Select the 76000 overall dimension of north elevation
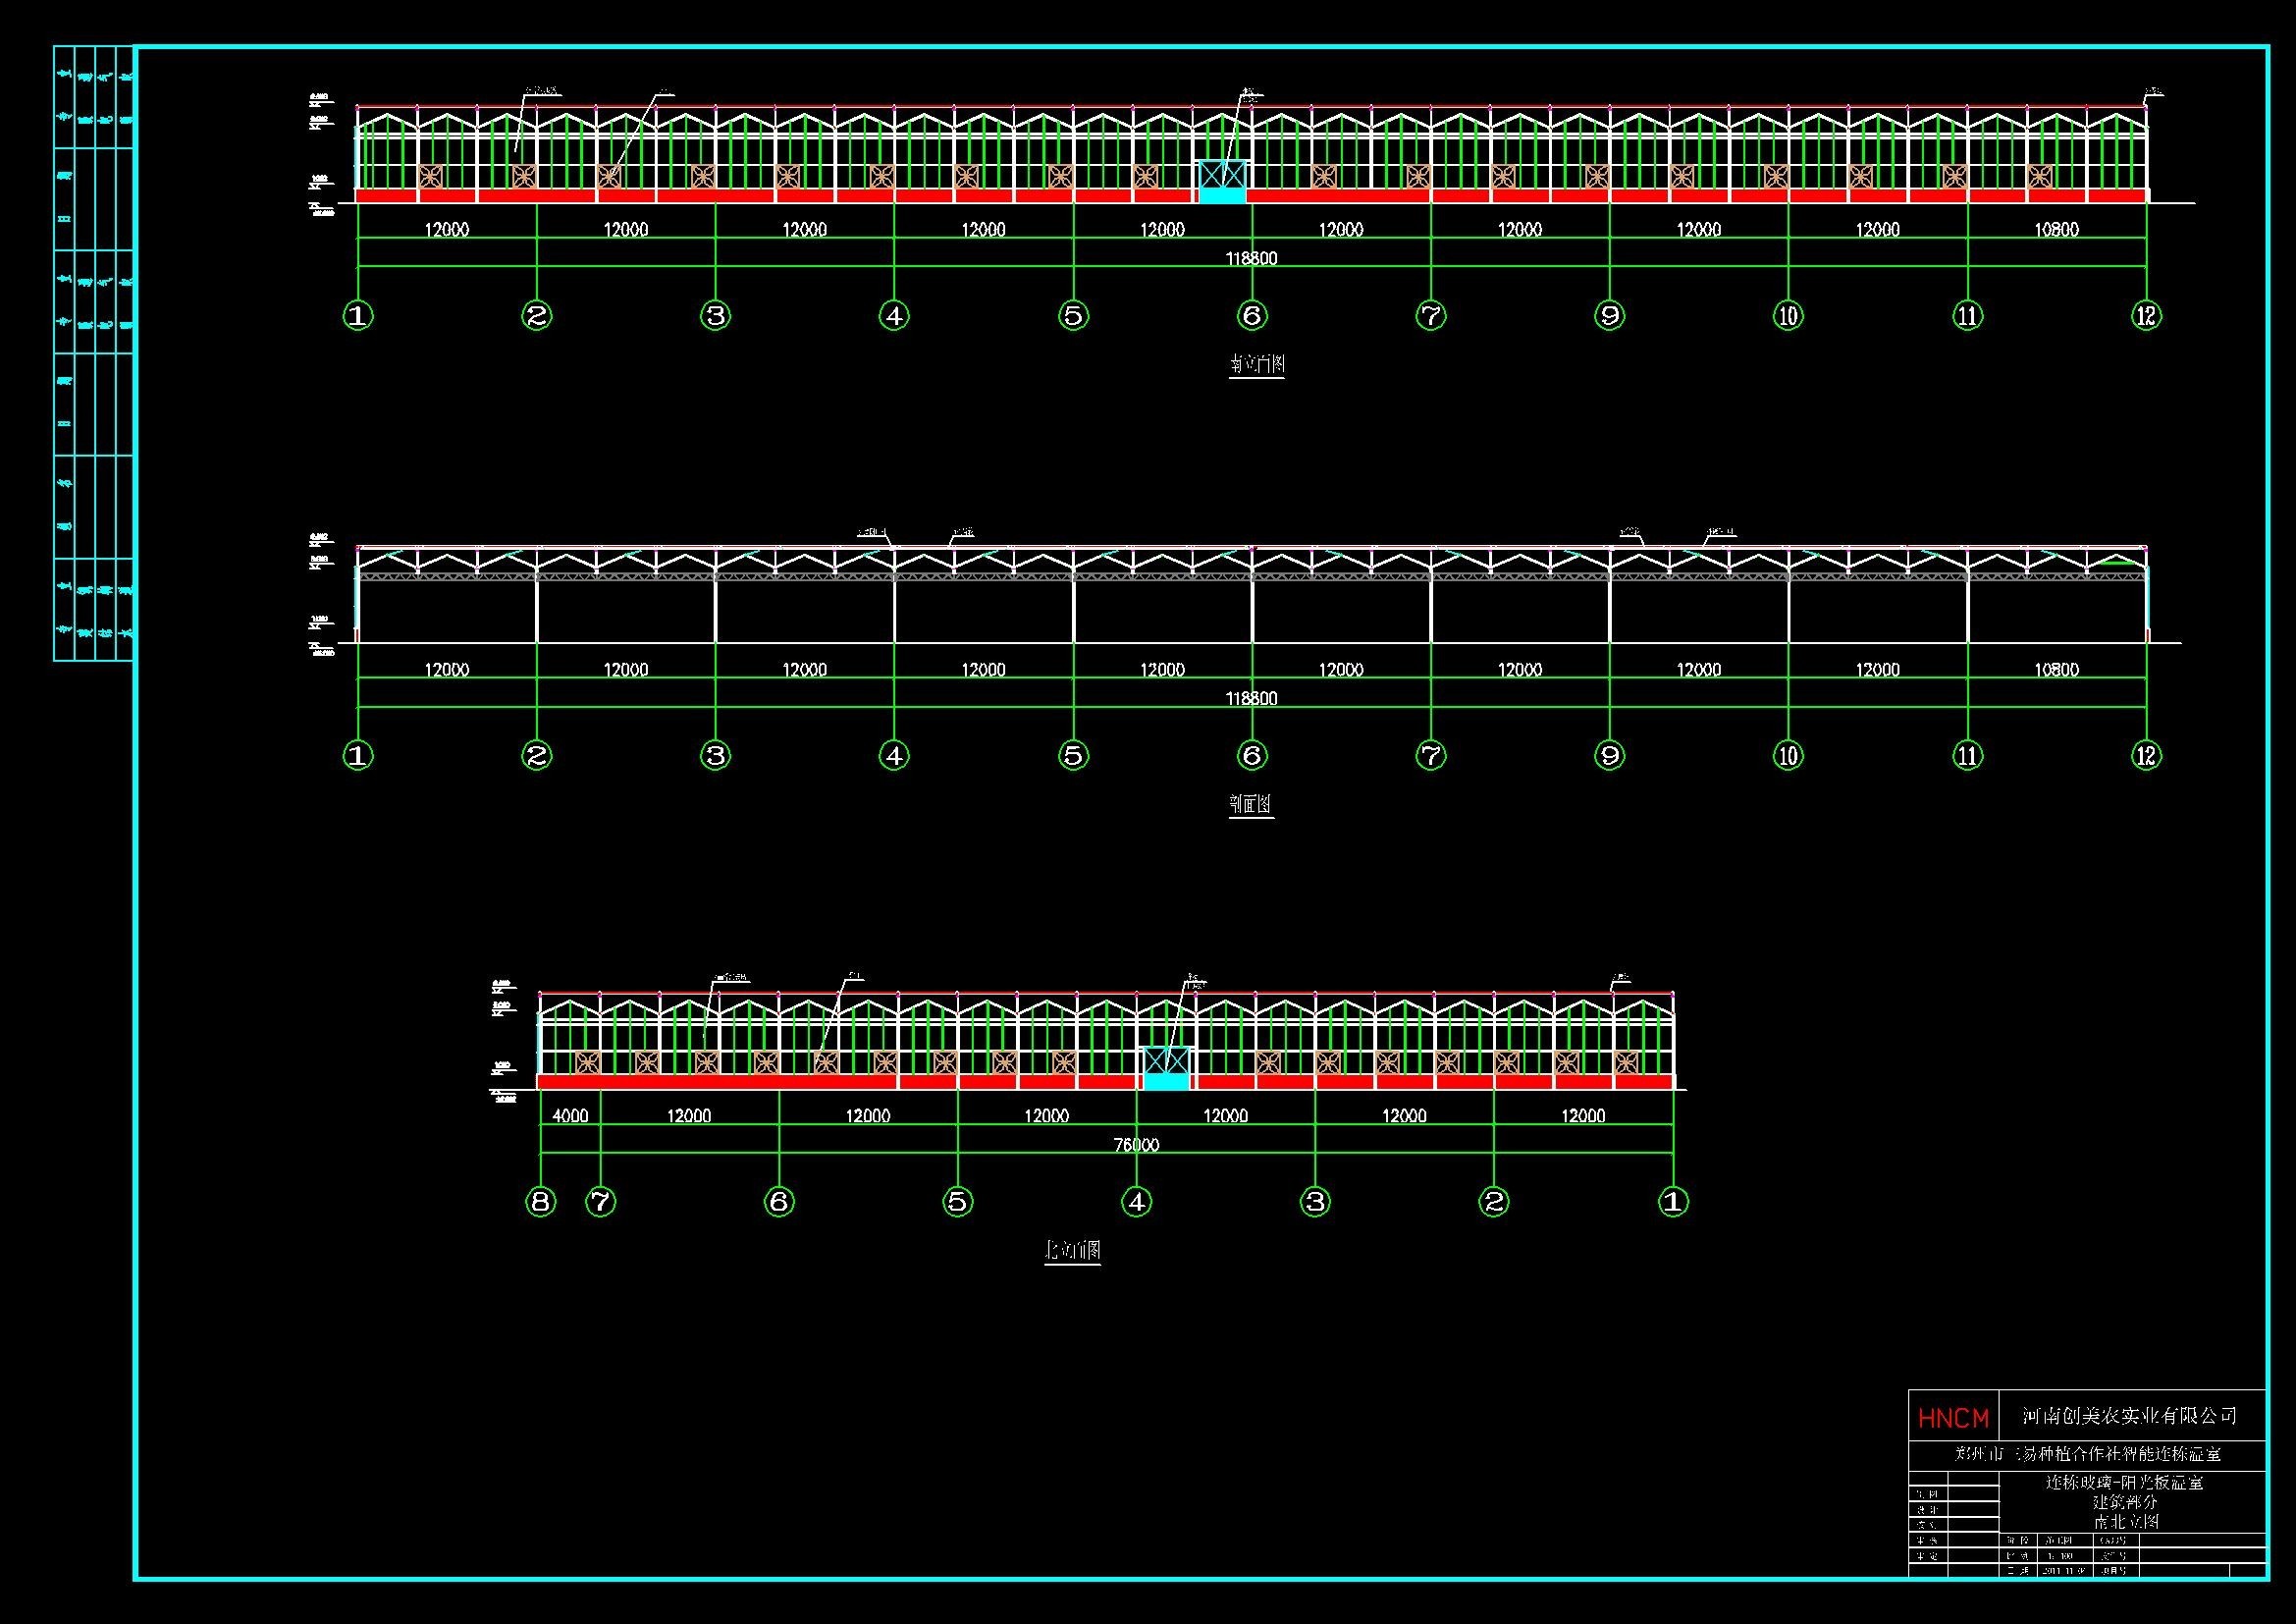 pos(1136,1145)
